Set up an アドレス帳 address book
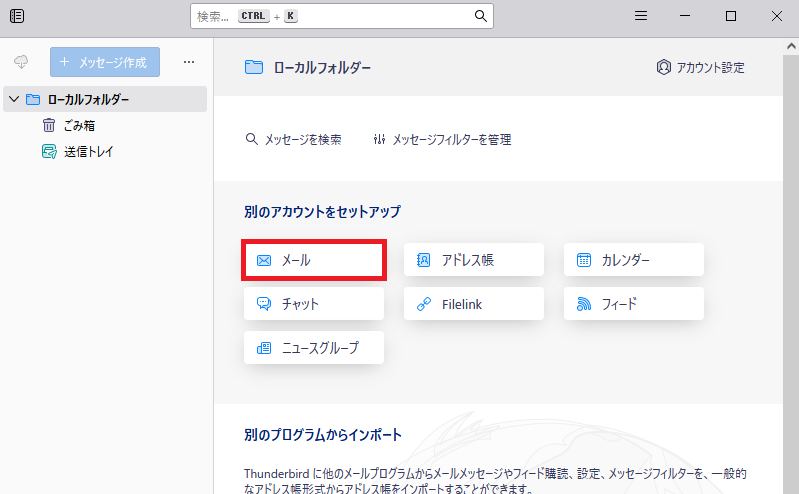The height and width of the screenshot is (494, 799). click(474, 260)
